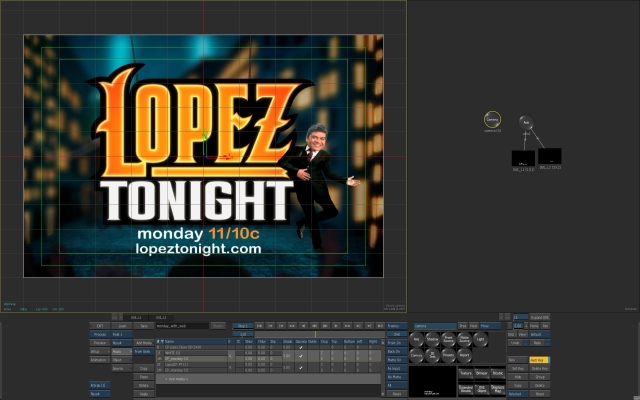Image resolution: width=640 pixels, height=400 pixels.
Task: Click the Process button
Action: (x=100, y=334)
